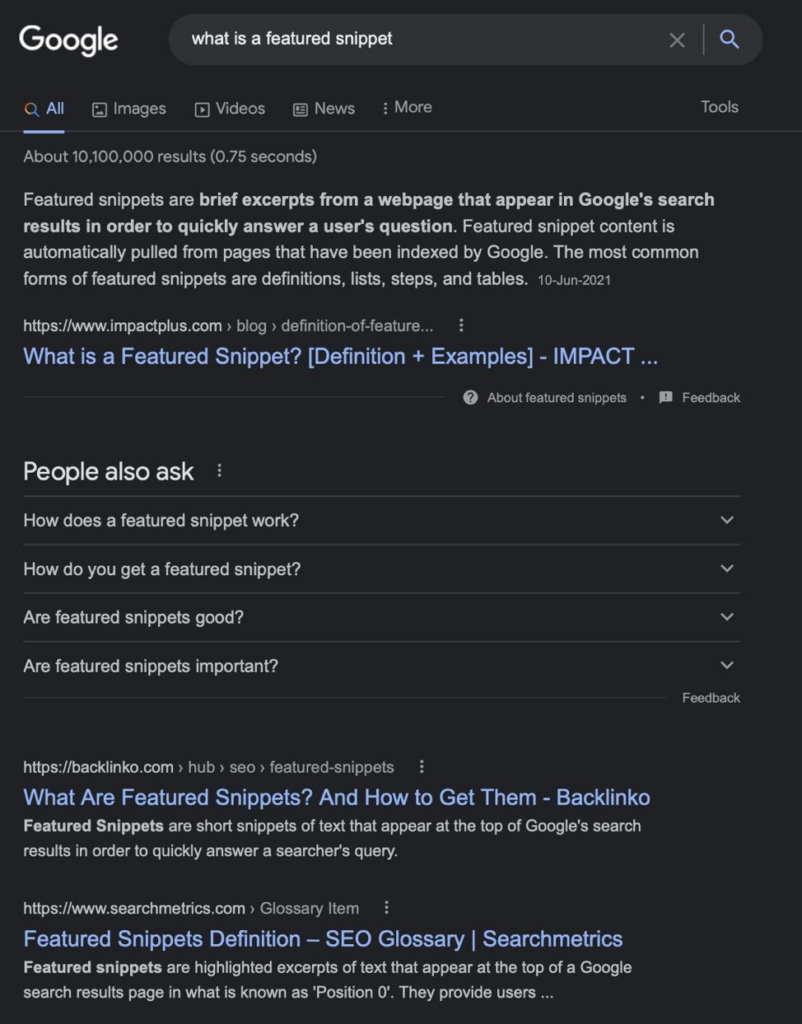Open the three-dot menu beside the searchmetrics.com URL
802x1024 pixels.
[x=387, y=908]
